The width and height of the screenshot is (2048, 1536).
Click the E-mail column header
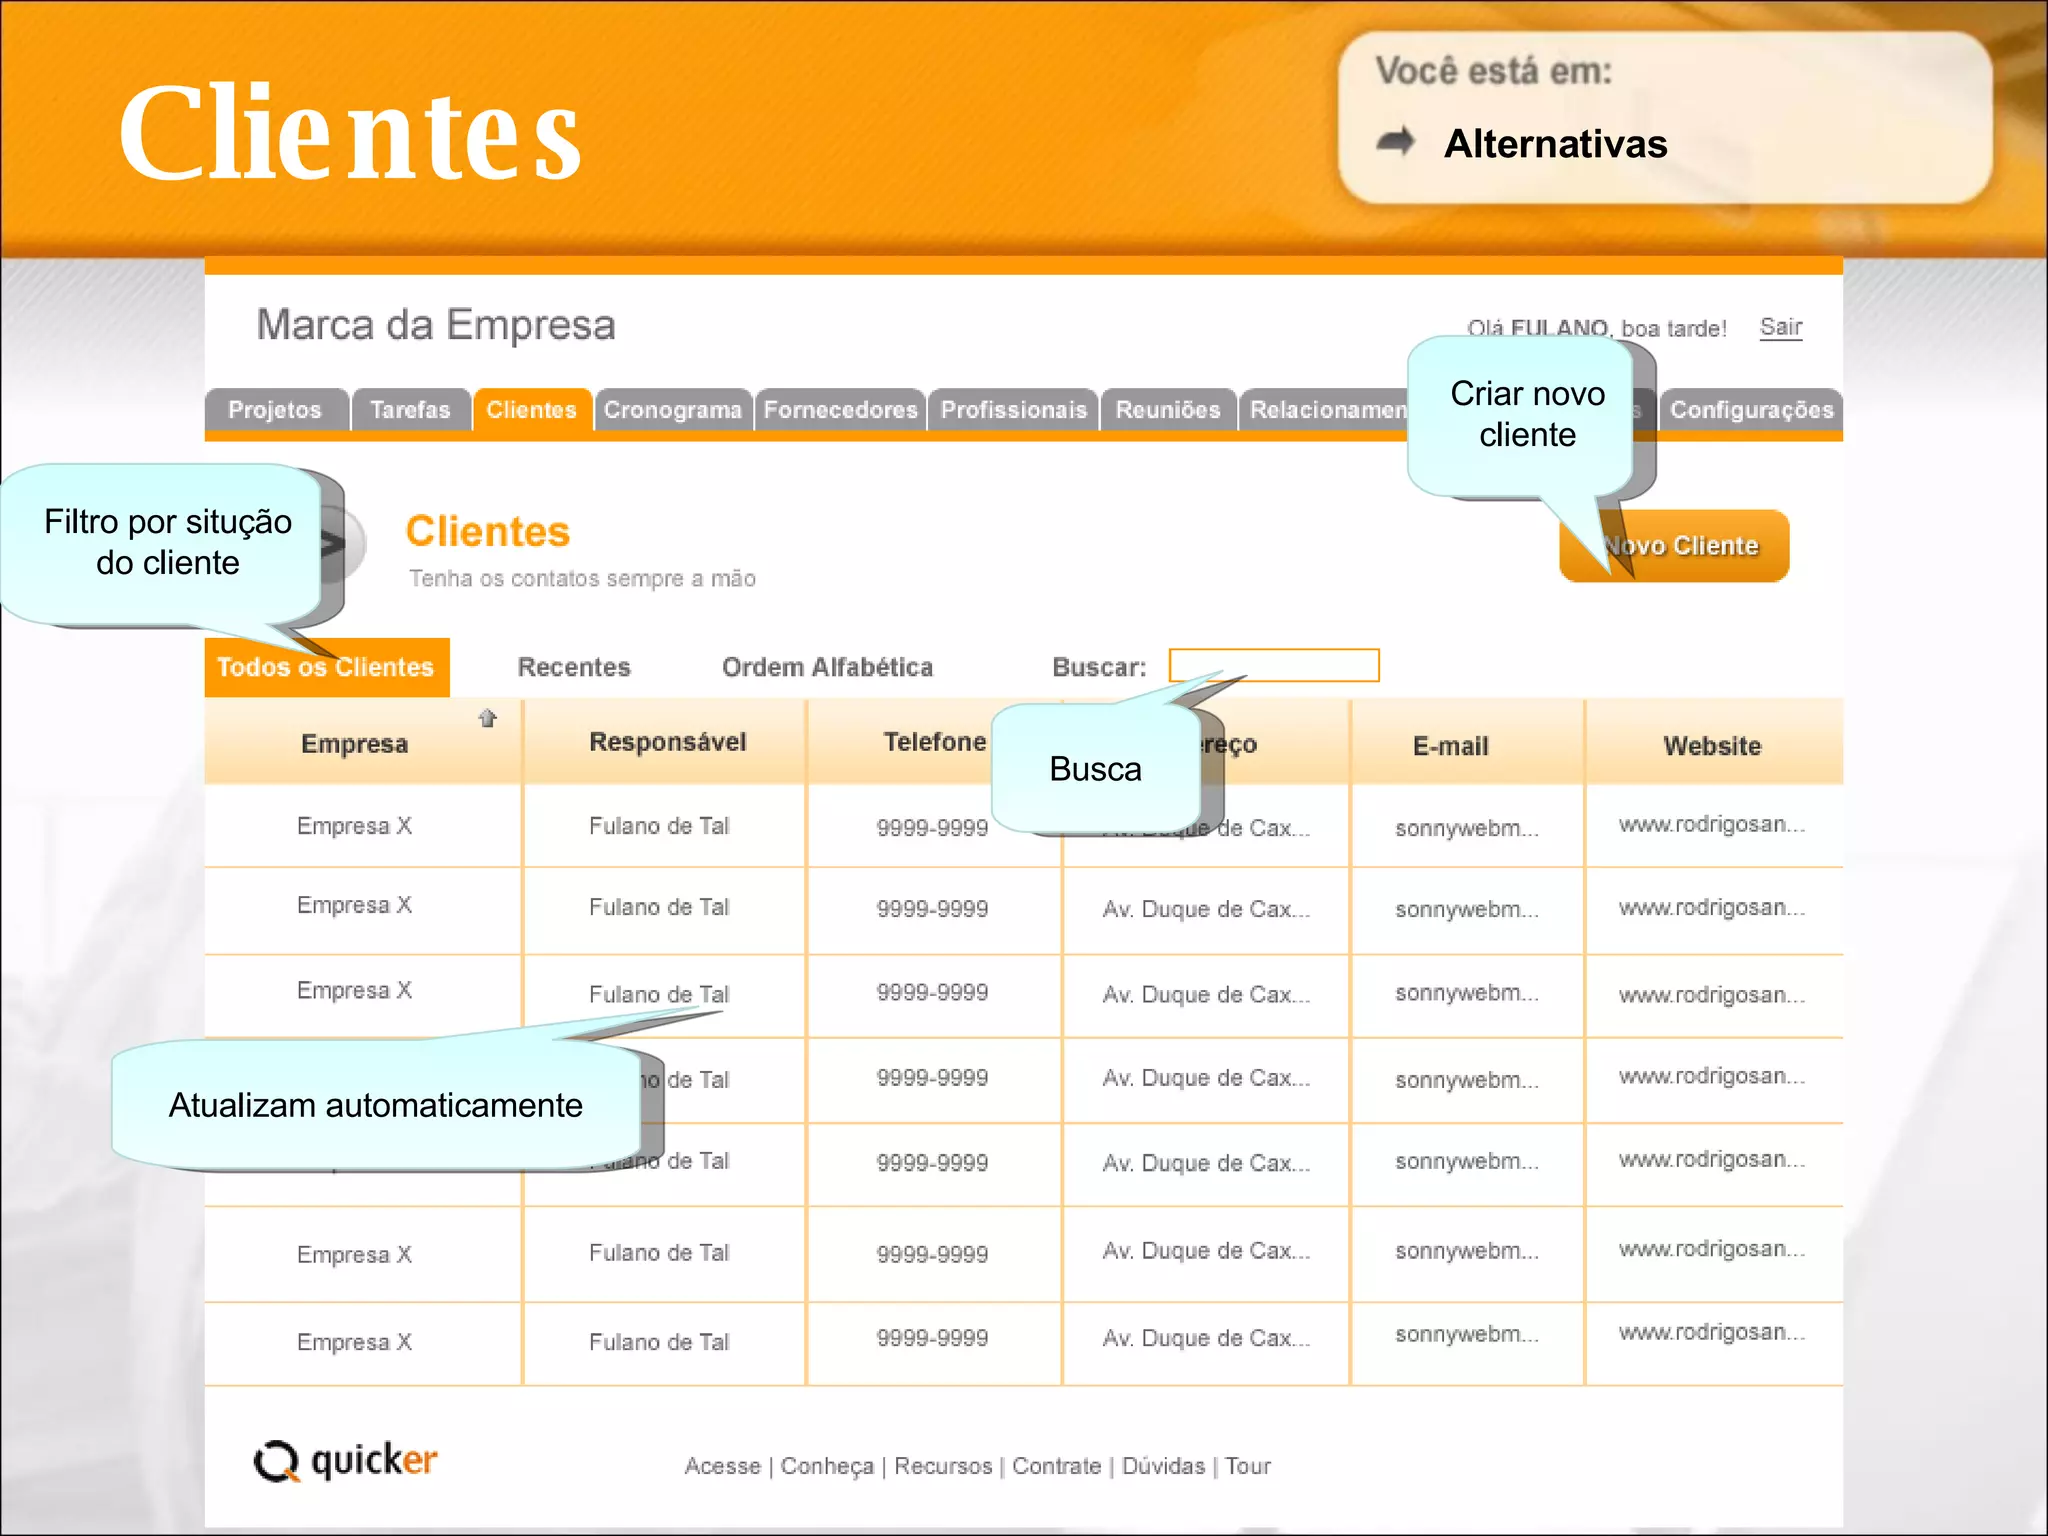pyautogui.click(x=1451, y=746)
